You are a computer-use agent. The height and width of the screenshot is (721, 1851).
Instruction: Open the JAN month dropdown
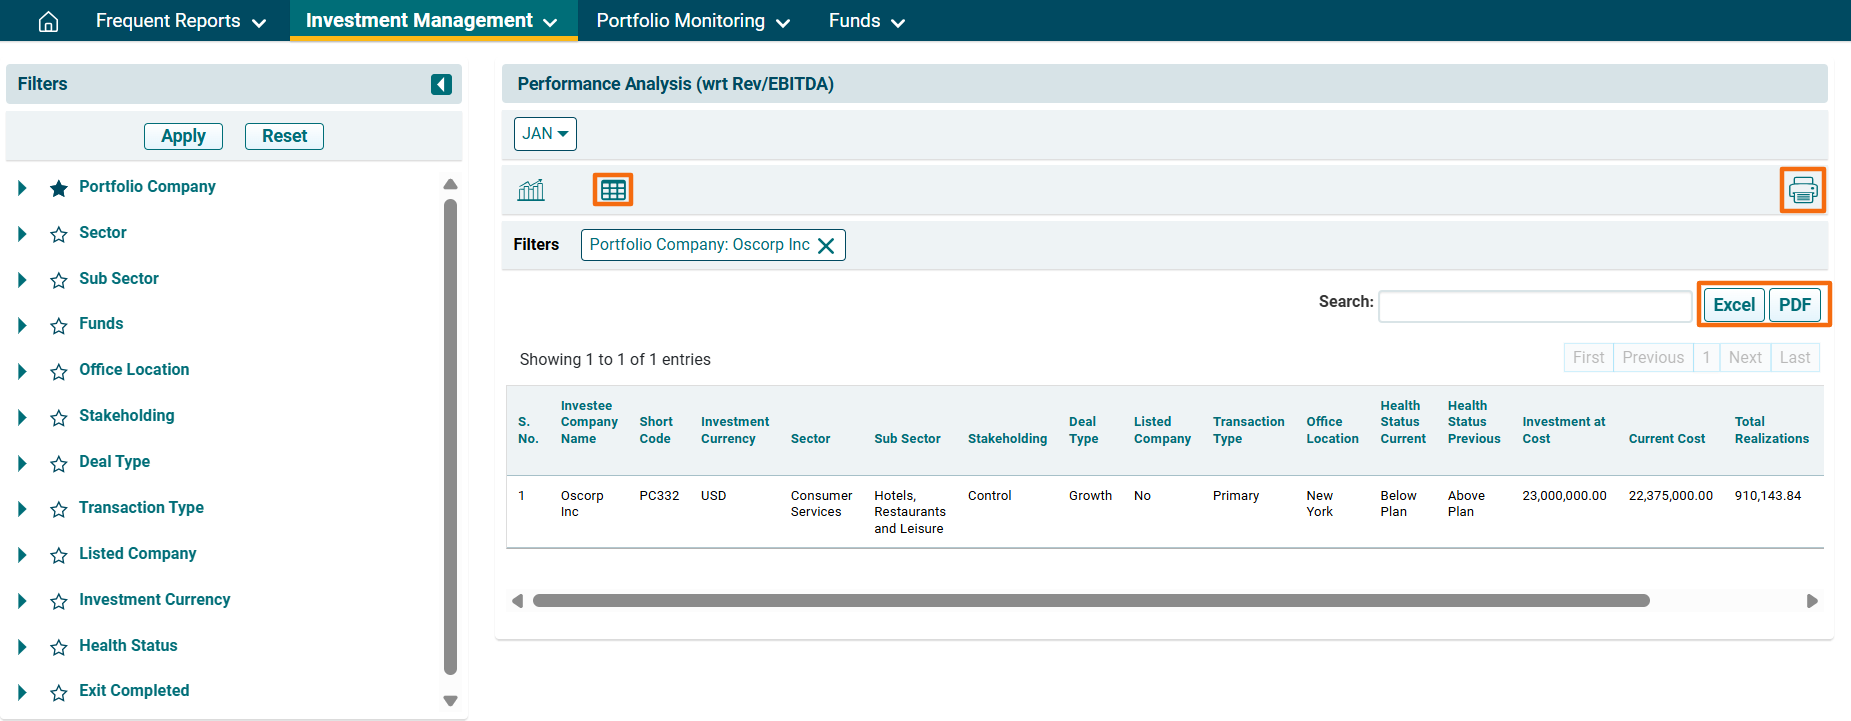(x=545, y=134)
